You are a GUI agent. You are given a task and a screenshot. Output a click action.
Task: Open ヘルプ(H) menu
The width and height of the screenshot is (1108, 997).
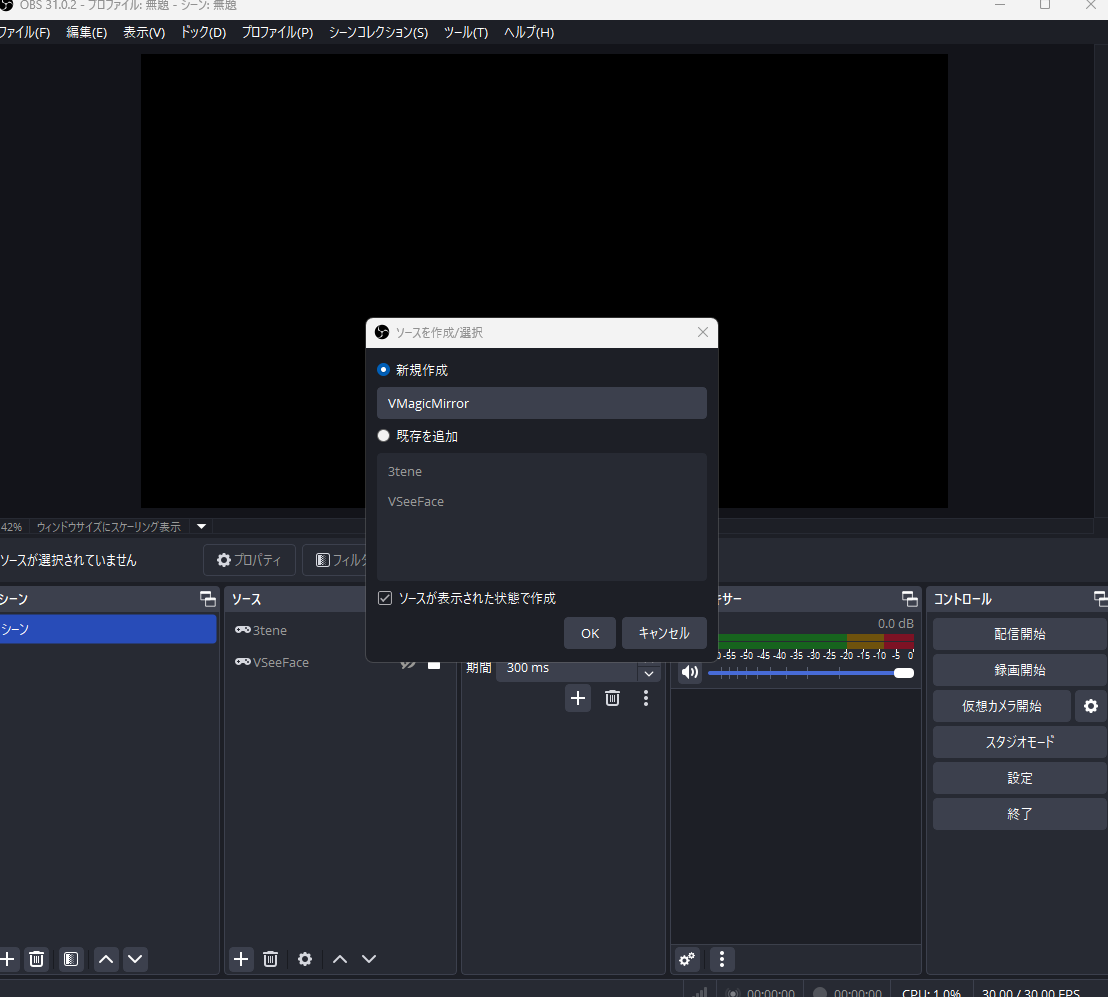tap(529, 33)
